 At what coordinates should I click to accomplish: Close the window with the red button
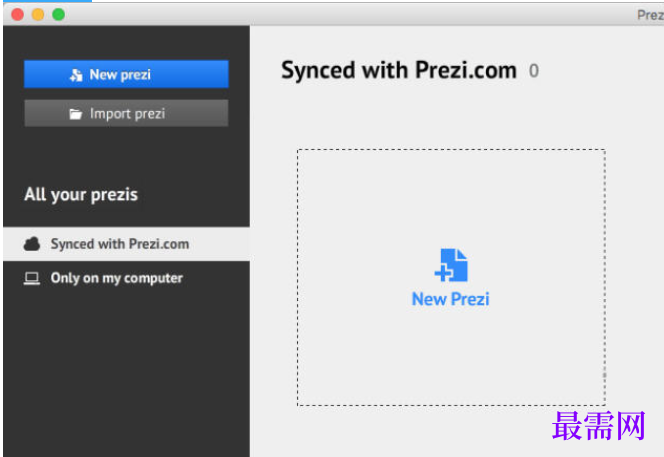[18, 14]
